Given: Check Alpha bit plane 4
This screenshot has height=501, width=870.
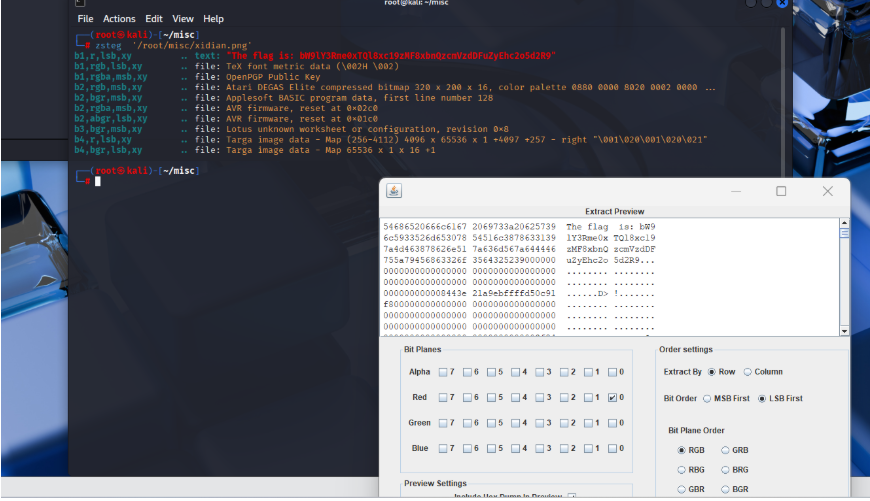Looking at the screenshot, I should click(515, 372).
